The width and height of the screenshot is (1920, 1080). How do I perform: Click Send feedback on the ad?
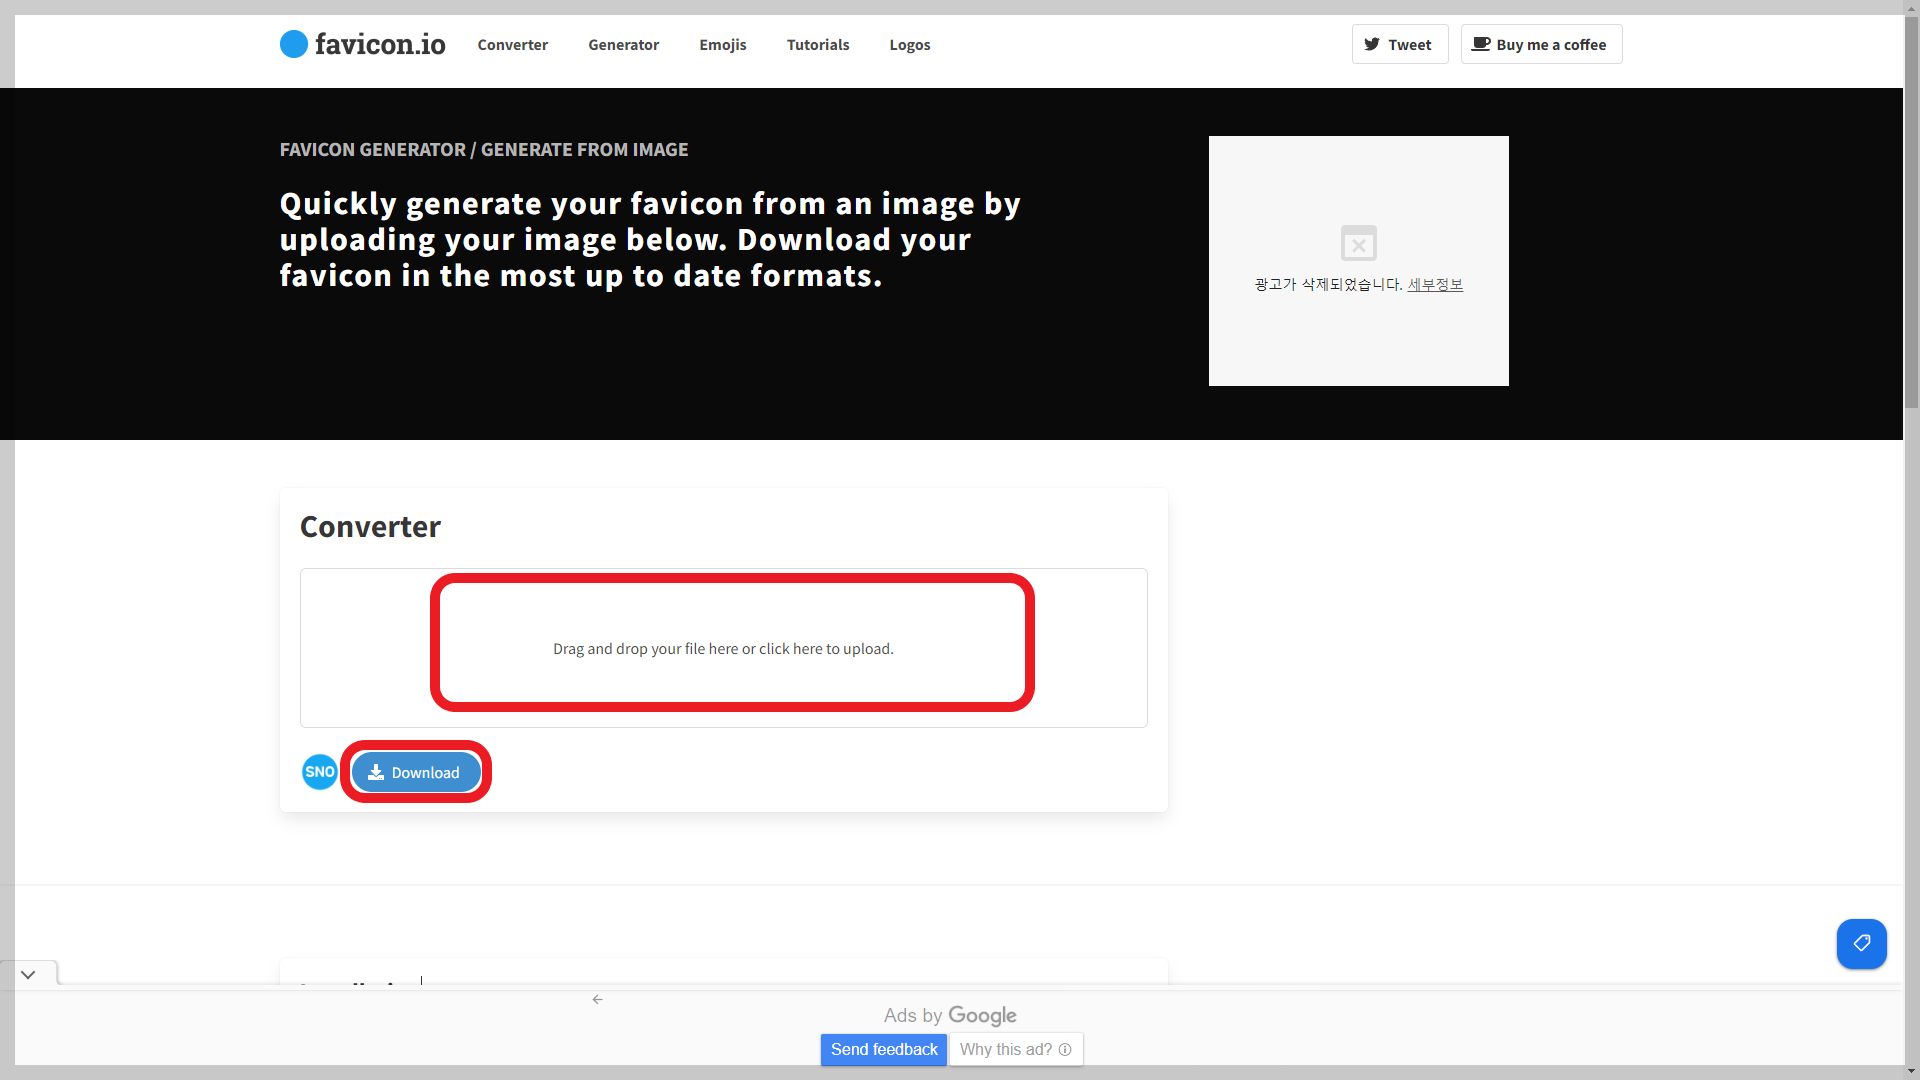pyautogui.click(x=883, y=1049)
